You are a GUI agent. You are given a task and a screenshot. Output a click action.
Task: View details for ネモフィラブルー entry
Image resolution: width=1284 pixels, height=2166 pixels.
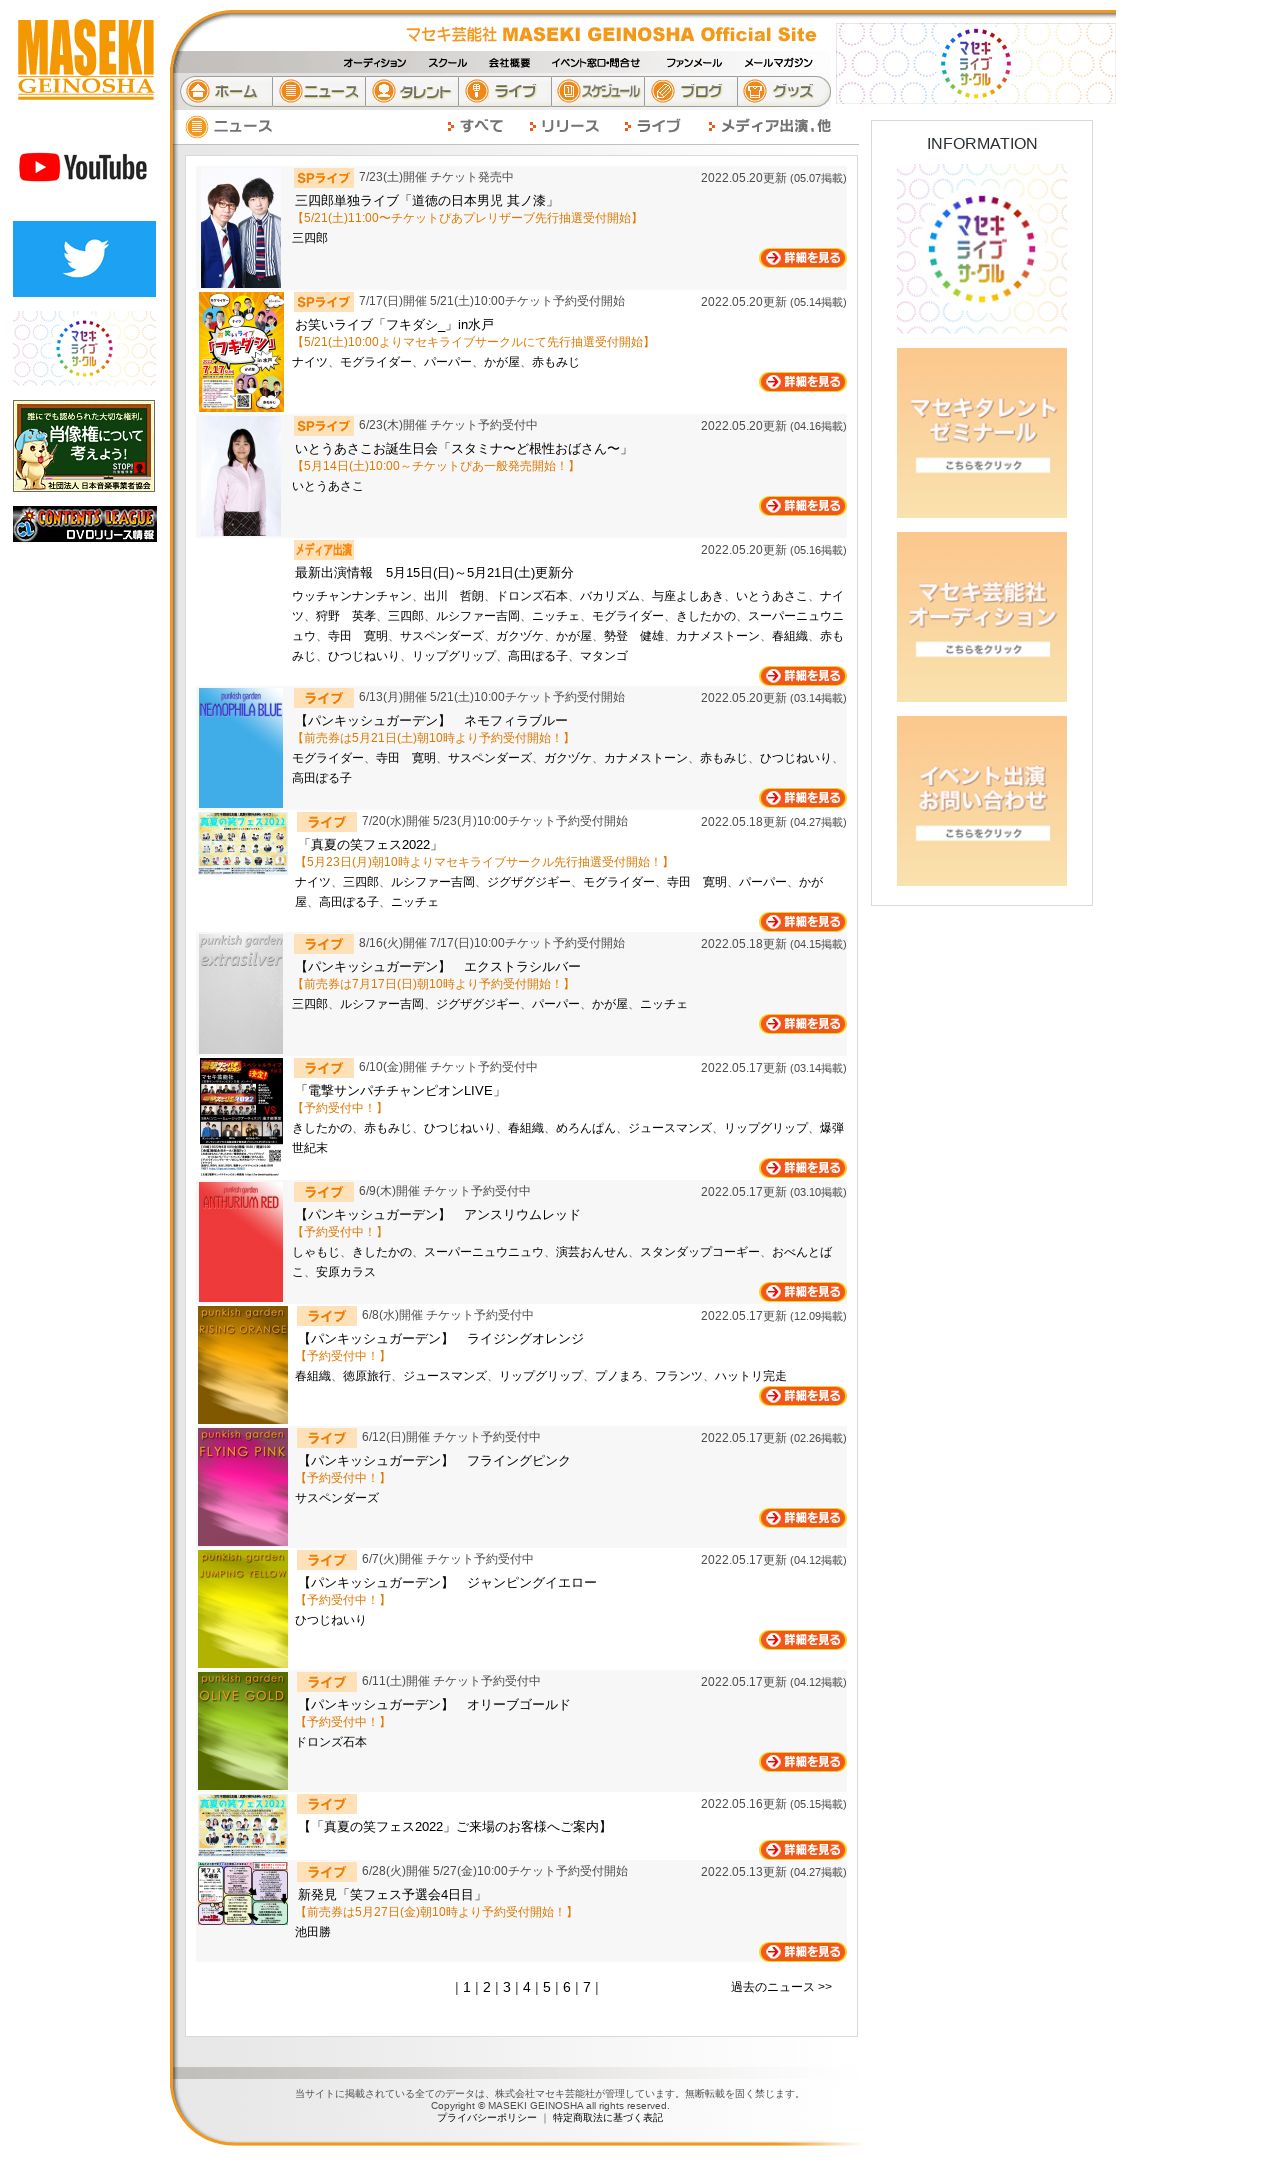803,798
